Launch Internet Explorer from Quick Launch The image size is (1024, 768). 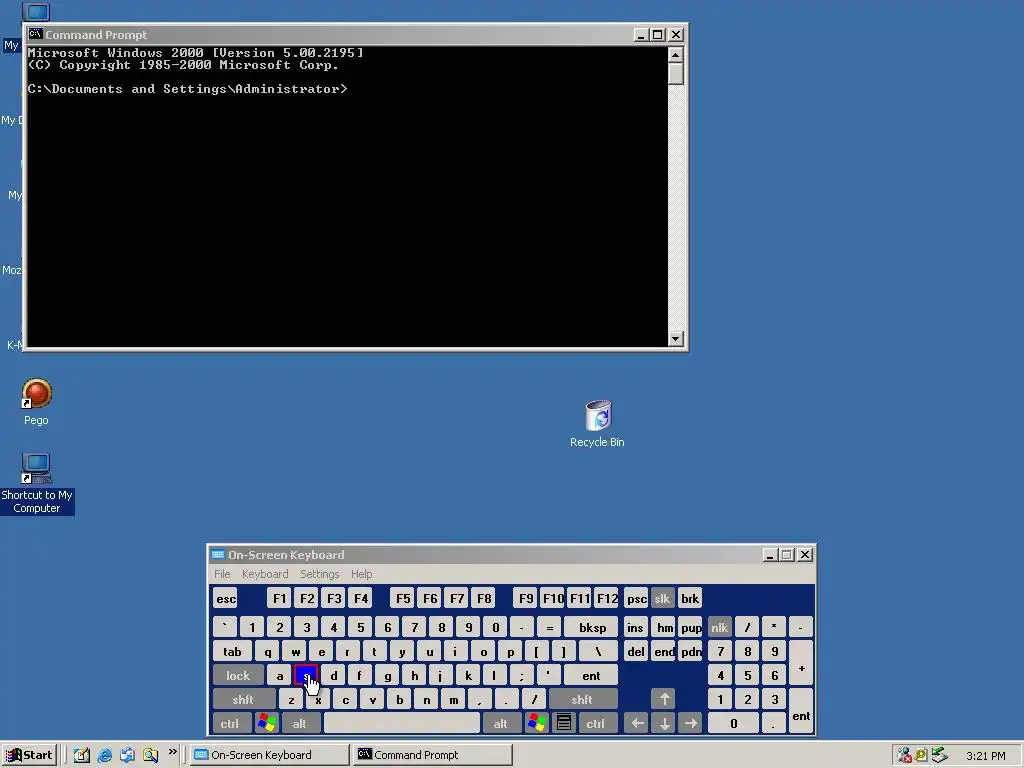click(104, 755)
